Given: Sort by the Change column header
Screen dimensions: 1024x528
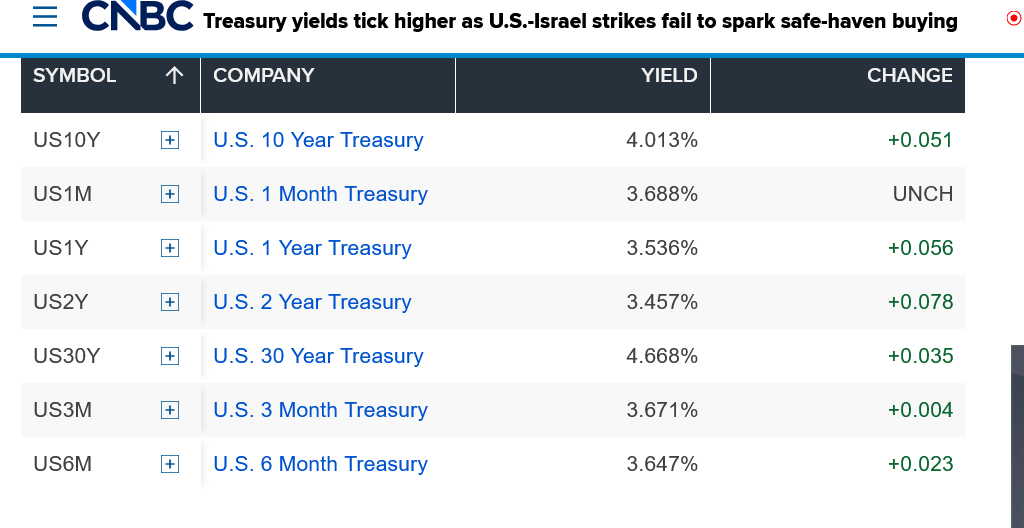Looking at the screenshot, I should coord(909,76).
